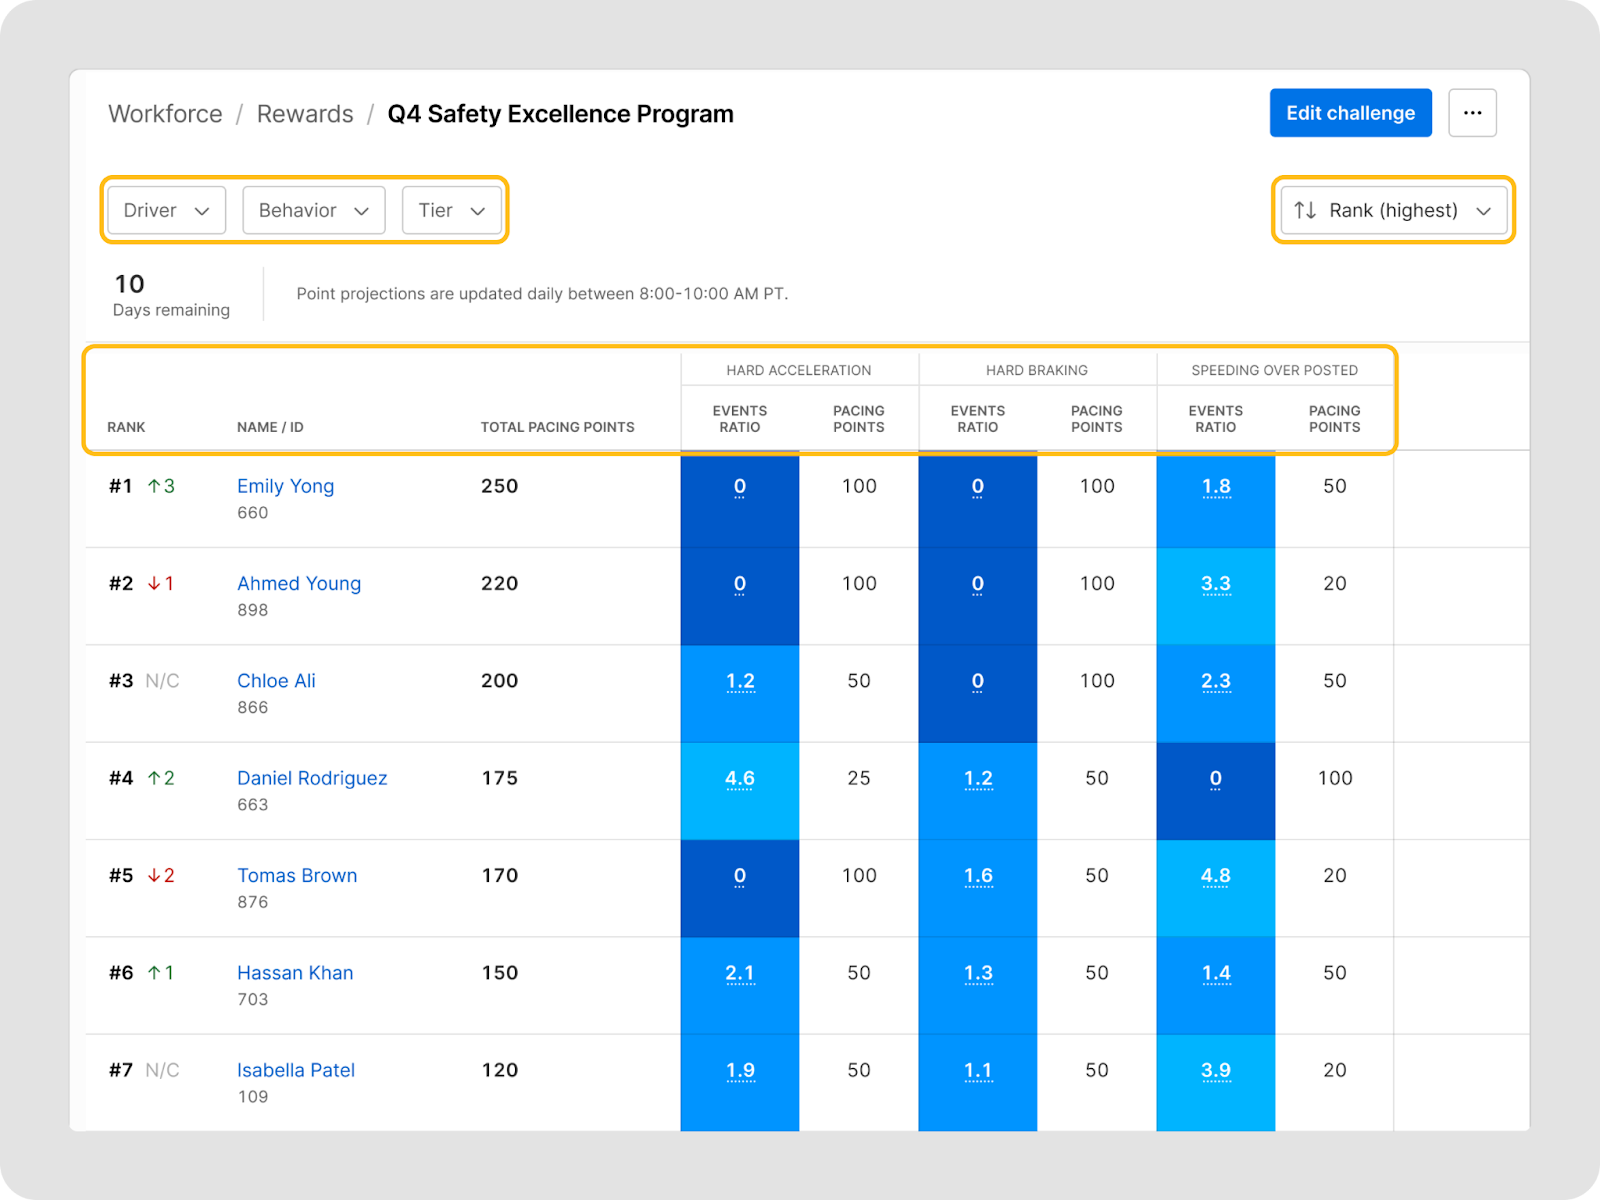This screenshot has width=1600, height=1200.
Task: Navigate to Rewards breadcrumb item
Action: click(305, 114)
